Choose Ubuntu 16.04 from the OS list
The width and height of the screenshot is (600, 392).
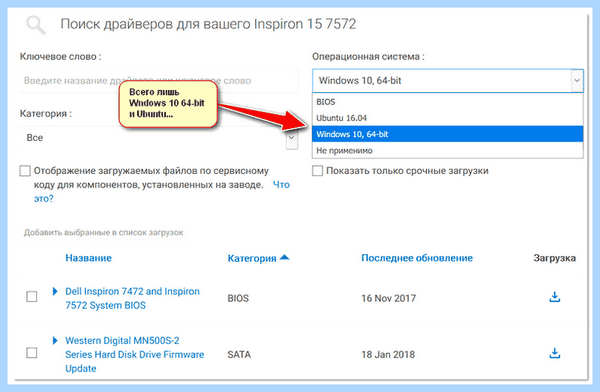click(x=448, y=118)
